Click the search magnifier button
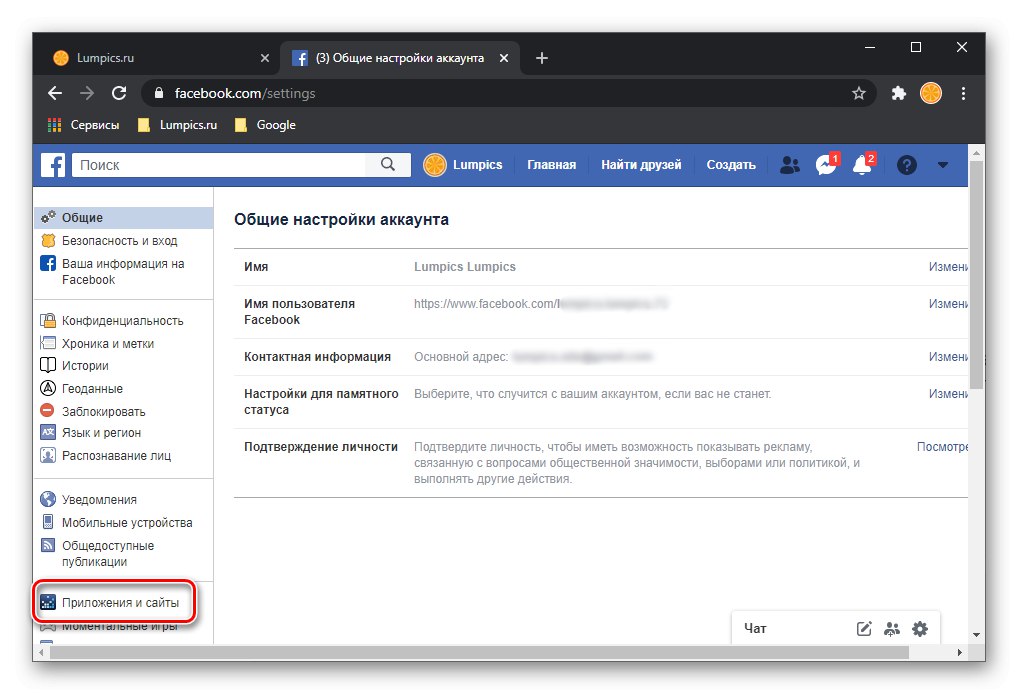 point(388,165)
